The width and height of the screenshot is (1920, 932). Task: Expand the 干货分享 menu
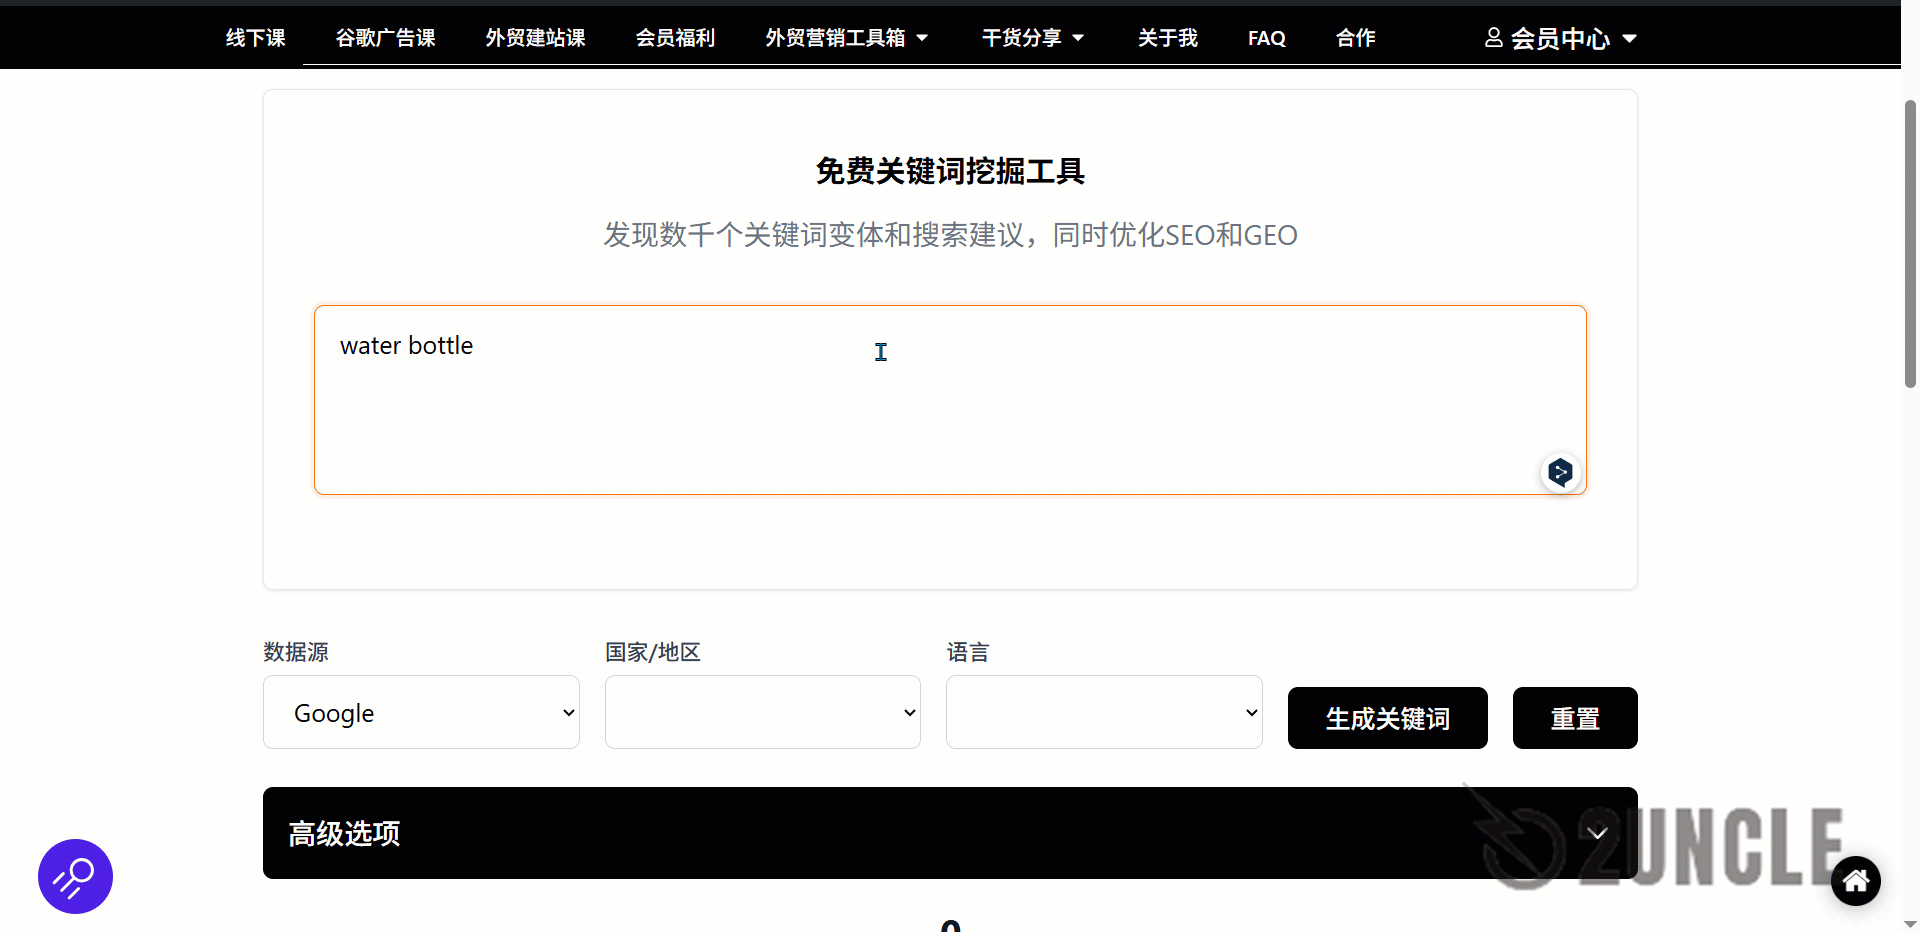[1032, 37]
